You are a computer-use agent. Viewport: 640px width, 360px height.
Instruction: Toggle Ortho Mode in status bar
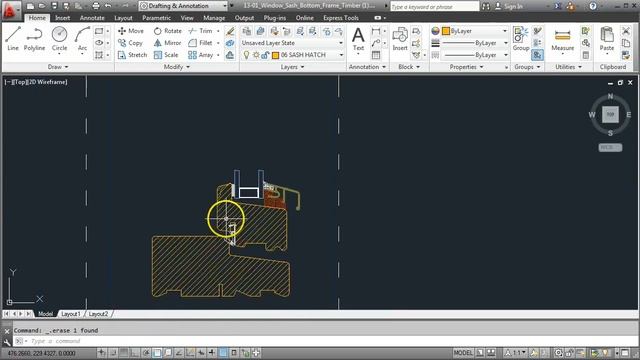(135, 353)
